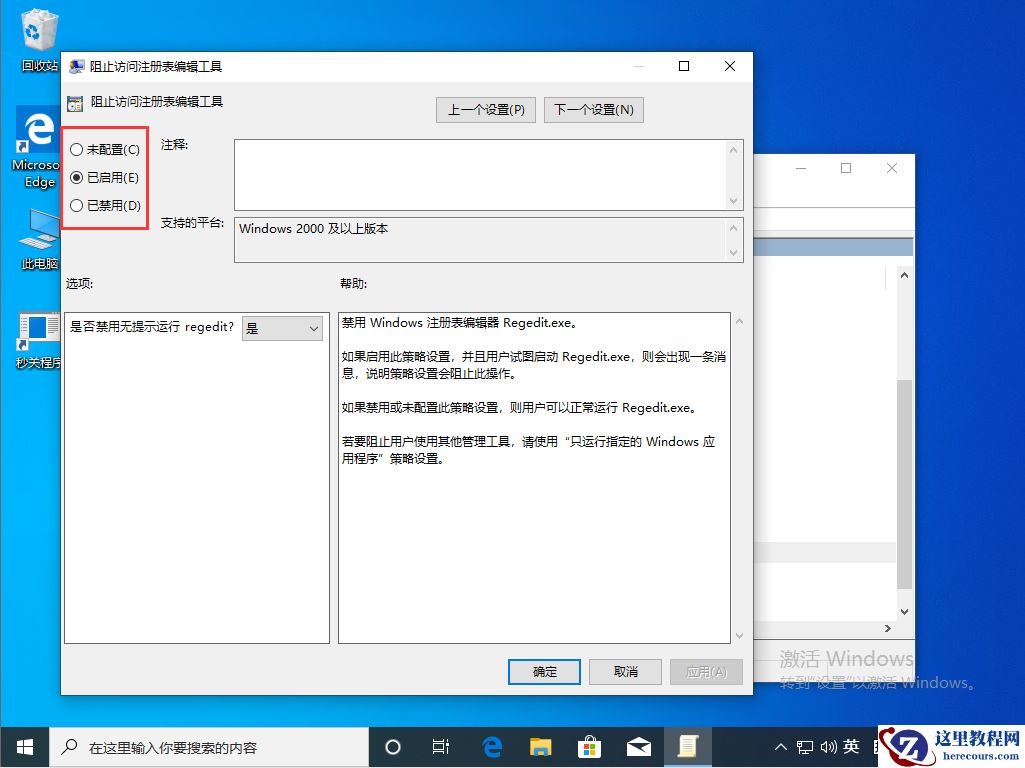1025x768 pixels.
Task: Open Microsoft Edge from the taskbar
Action: [x=491, y=746]
